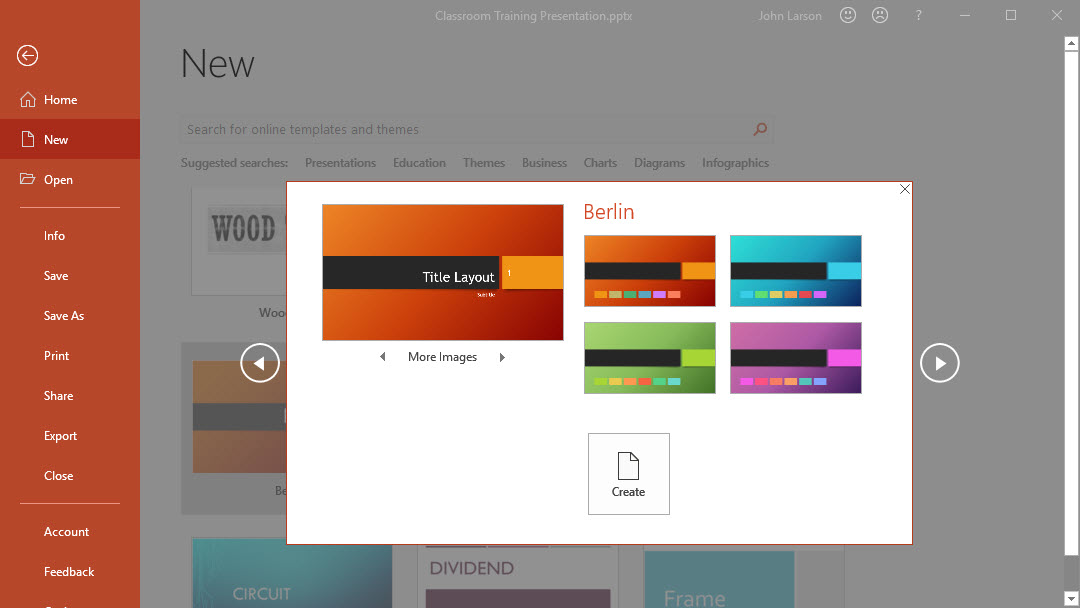Open help with the question mark icon
Screen dimensions: 1080x608
[919, 15]
